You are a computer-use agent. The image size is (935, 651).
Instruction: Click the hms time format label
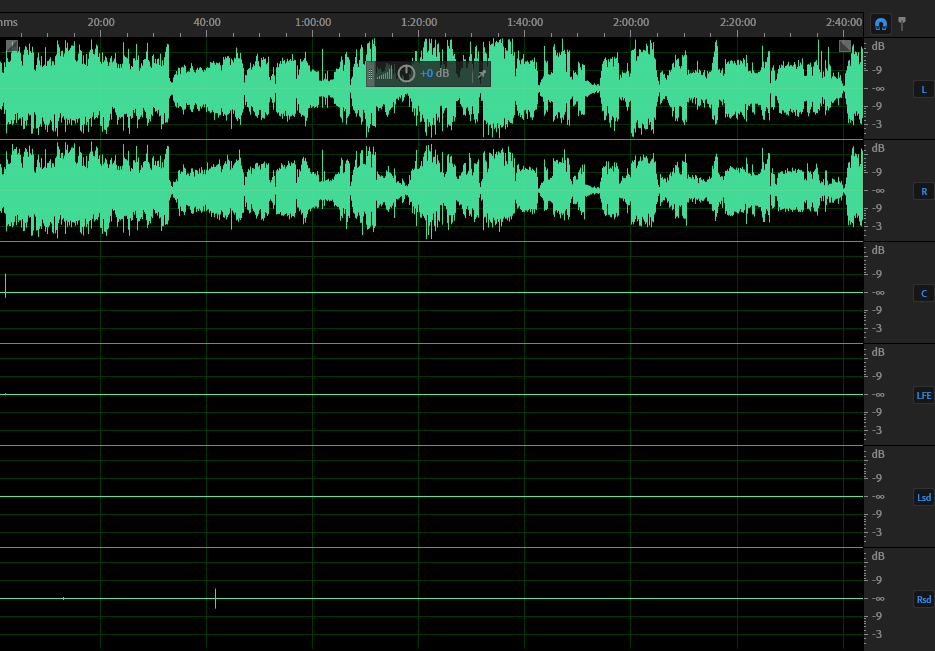click(x=8, y=22)
